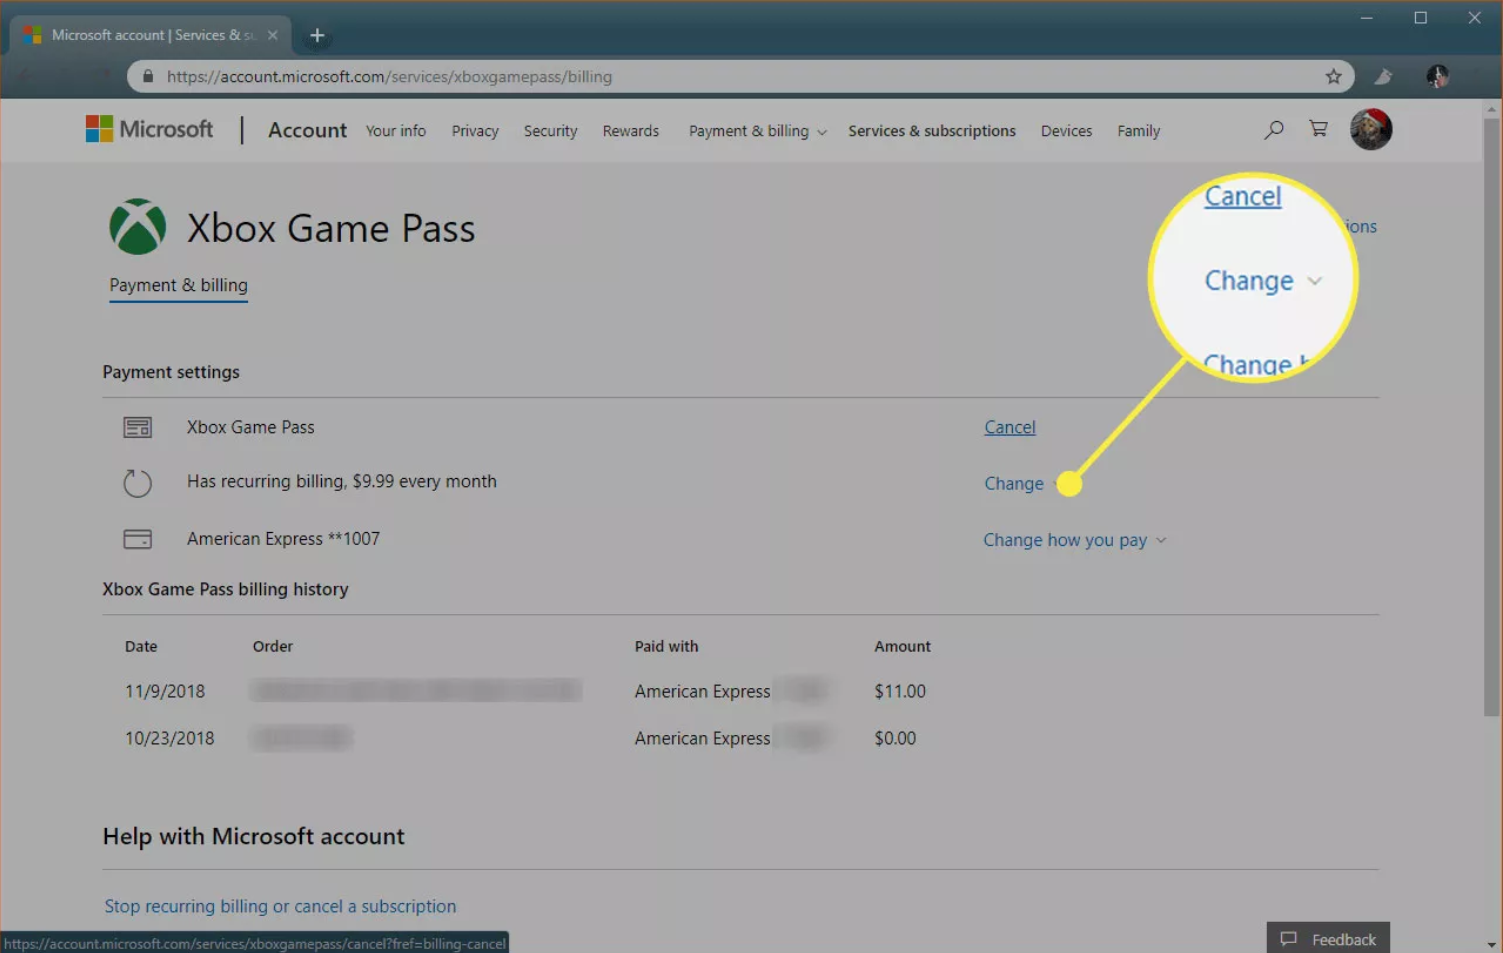Click the Paid with column header
The height and width of the screenshot is (953, 1503).
[x=666, y=646]
